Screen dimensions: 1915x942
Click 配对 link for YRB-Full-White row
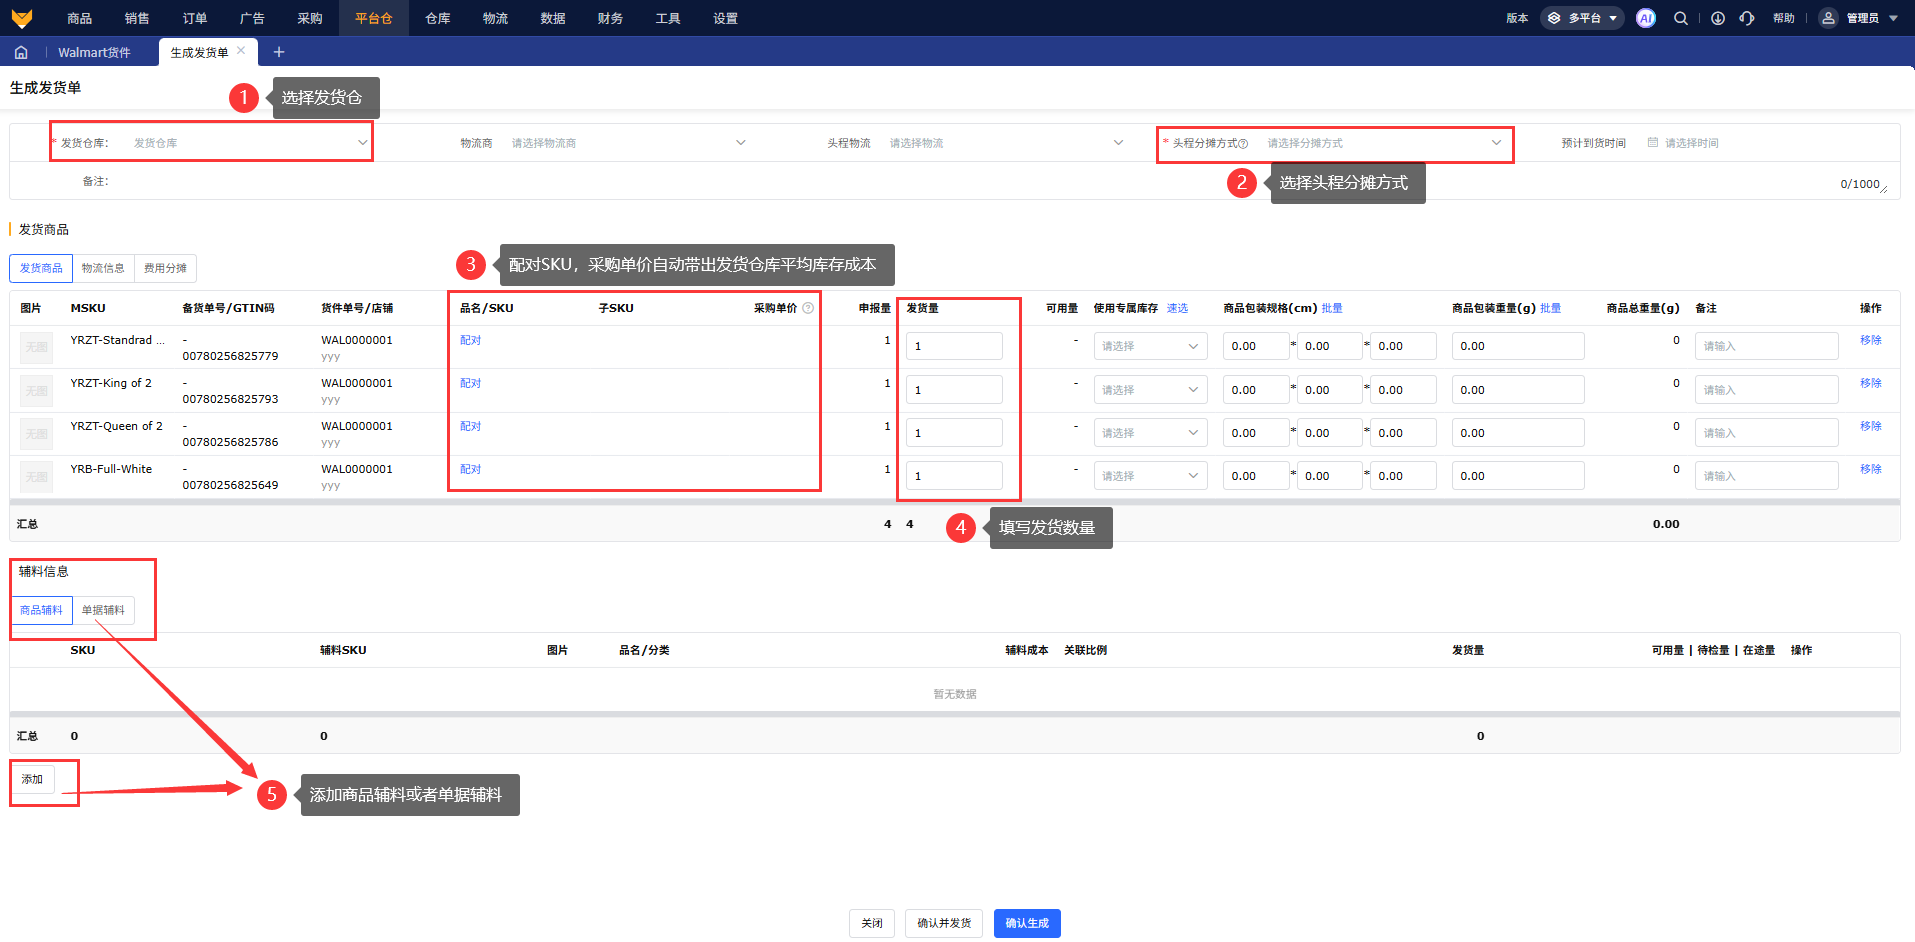471,469
